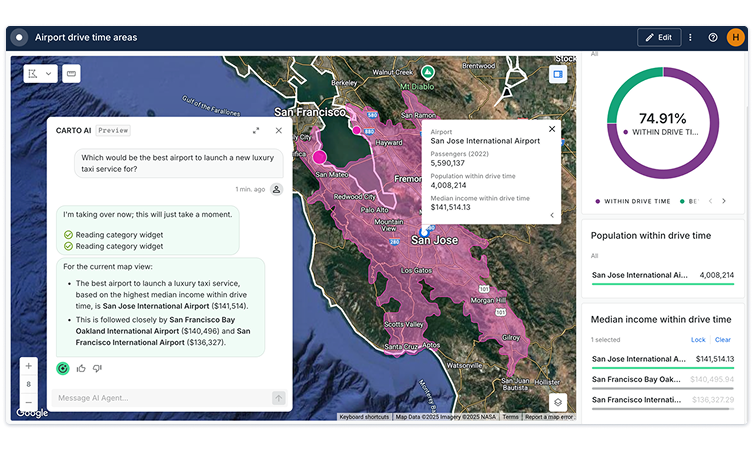Toggle the Within Drive Time legend item
Viewport: 754px width, 450px height.
(632, 201)
